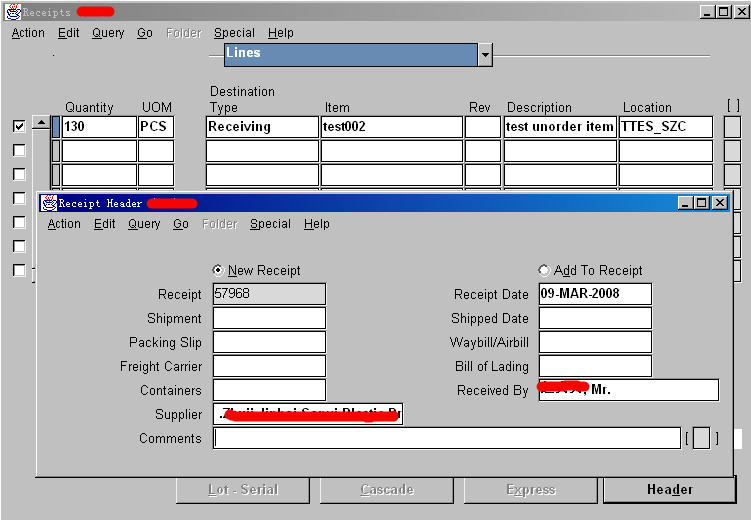Click the Comments input field
751x520 pixels.
(447, 438)
